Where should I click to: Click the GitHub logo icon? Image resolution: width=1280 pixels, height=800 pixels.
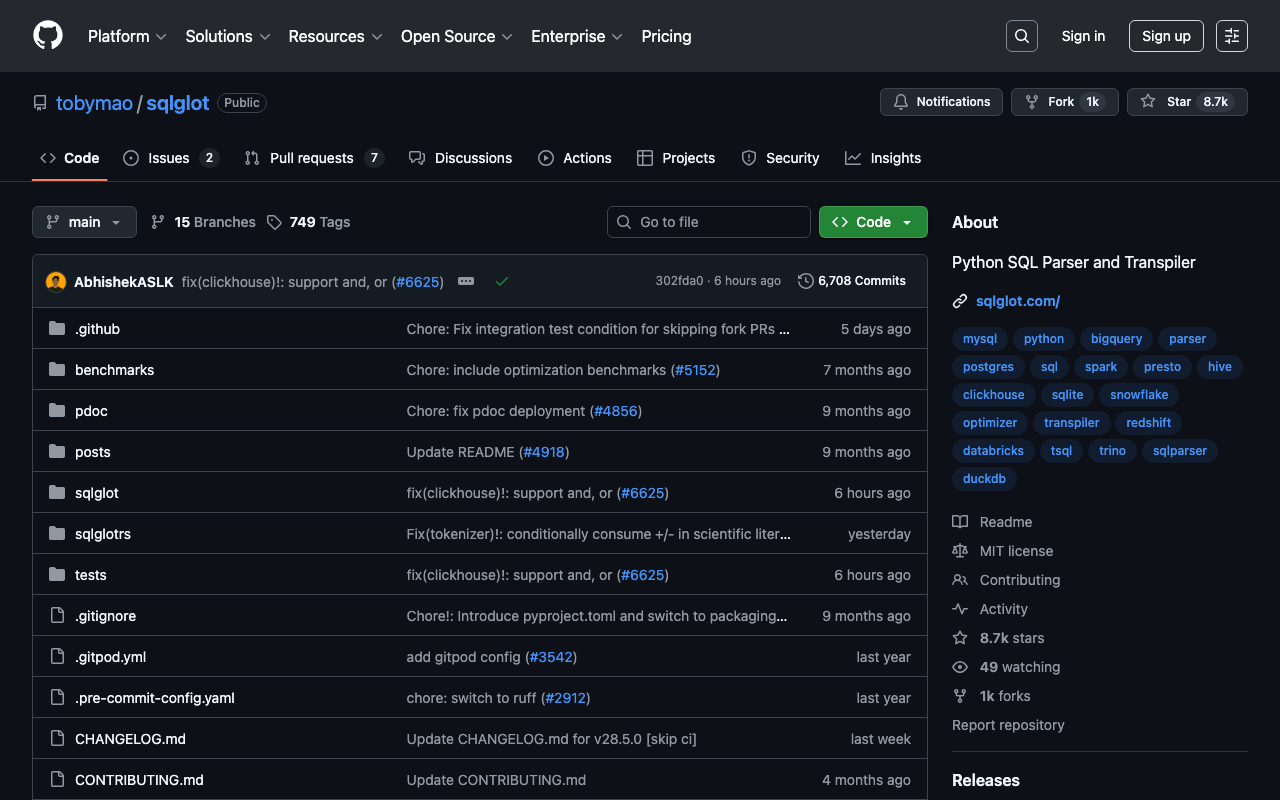48,36
